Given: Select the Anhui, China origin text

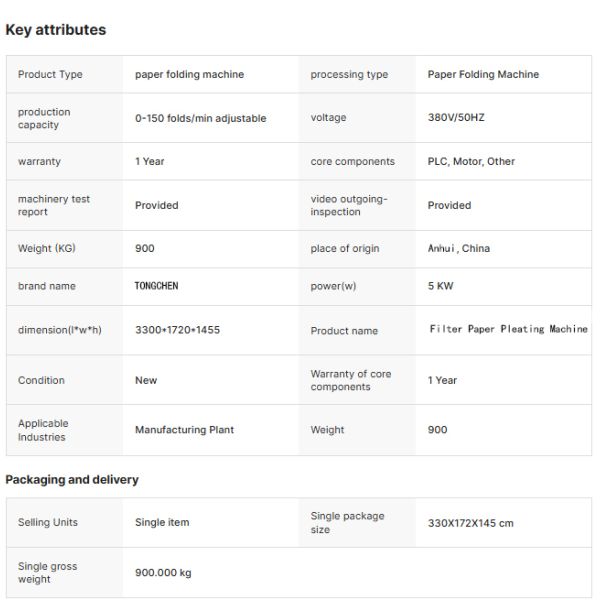Looking at the screenshot, I should click(x=459, y=248).
